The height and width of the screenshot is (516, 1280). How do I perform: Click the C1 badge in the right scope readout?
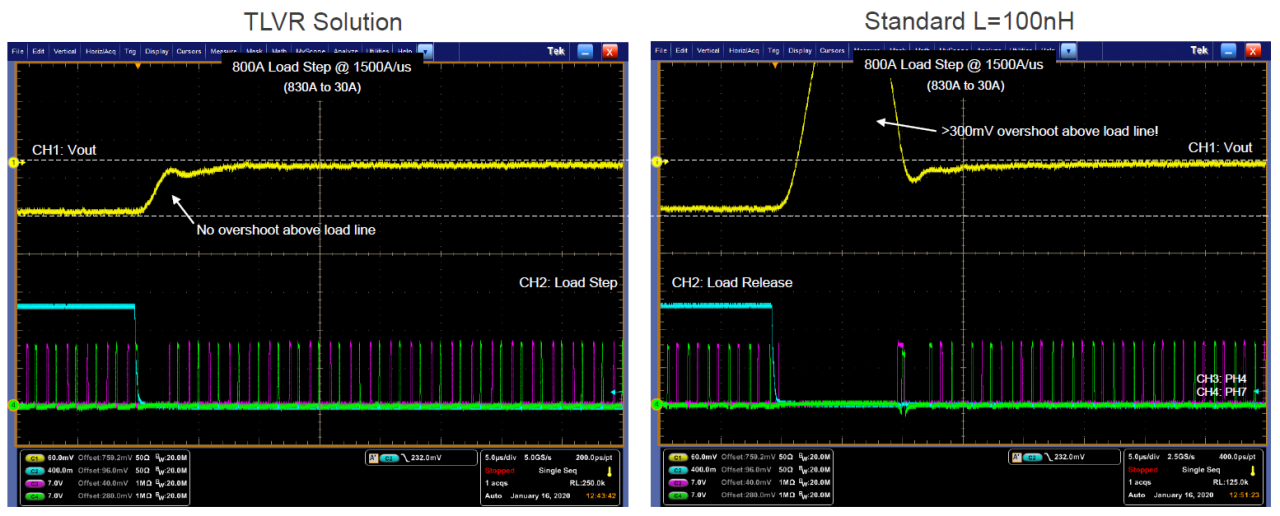676,457
